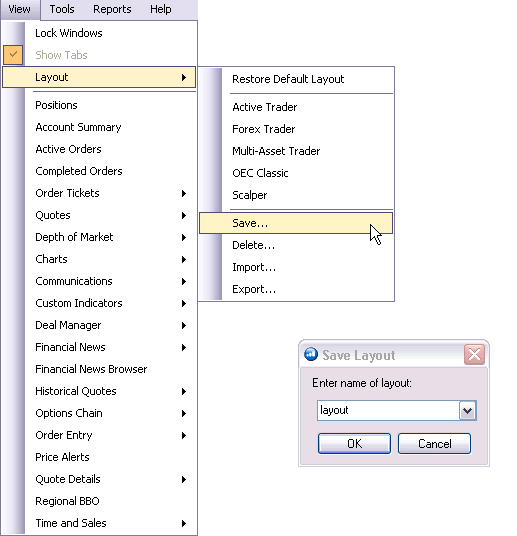Open the Tools menu
This screenshot has width=517, height=536.
[x=62, y=9]
